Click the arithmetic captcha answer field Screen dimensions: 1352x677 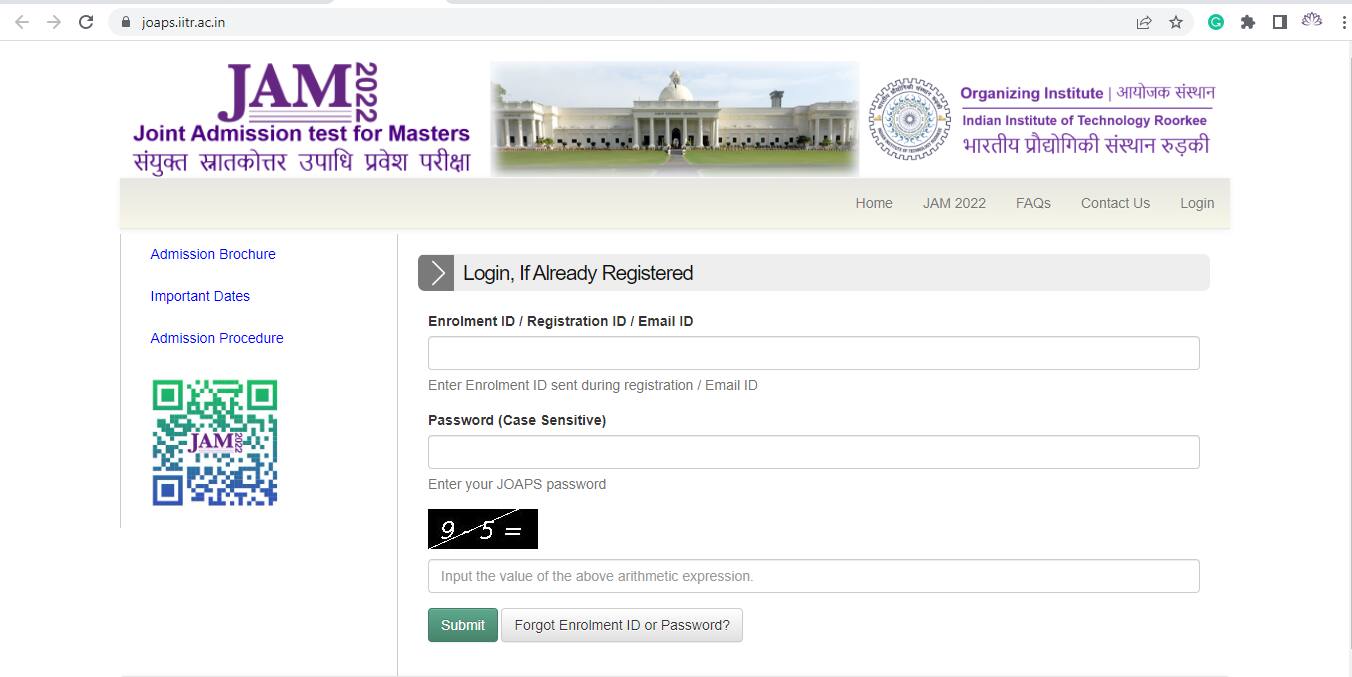(813, 575)
